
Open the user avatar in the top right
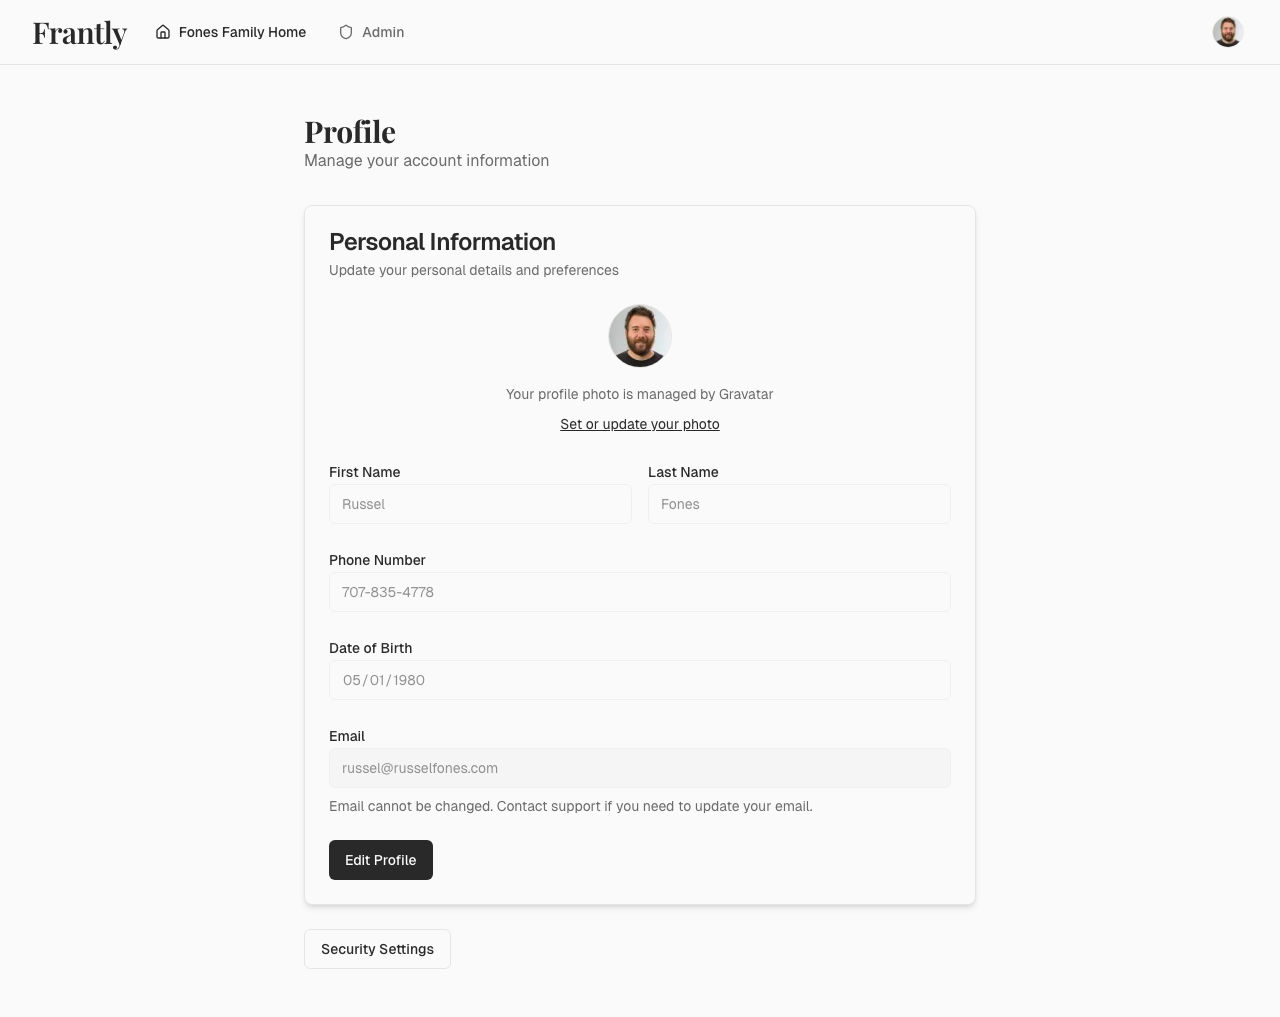tap(1227, 31)
